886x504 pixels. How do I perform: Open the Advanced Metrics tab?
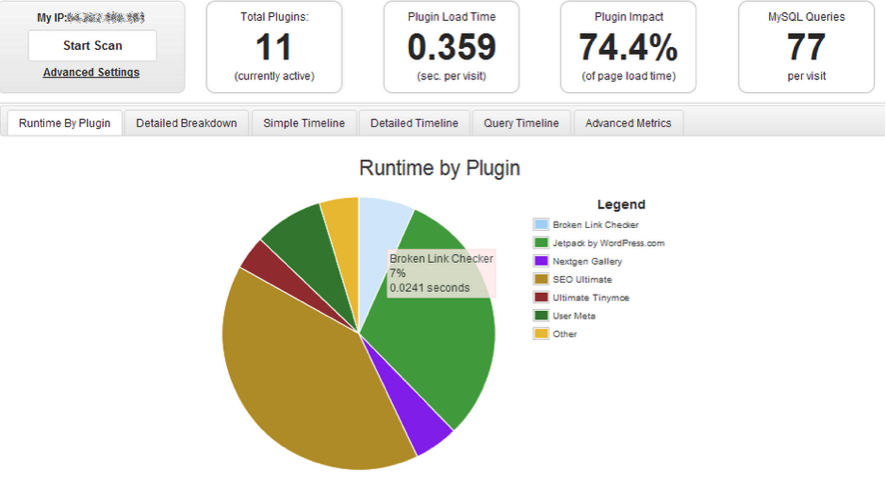pyautogui.click(x=628, y=123)
